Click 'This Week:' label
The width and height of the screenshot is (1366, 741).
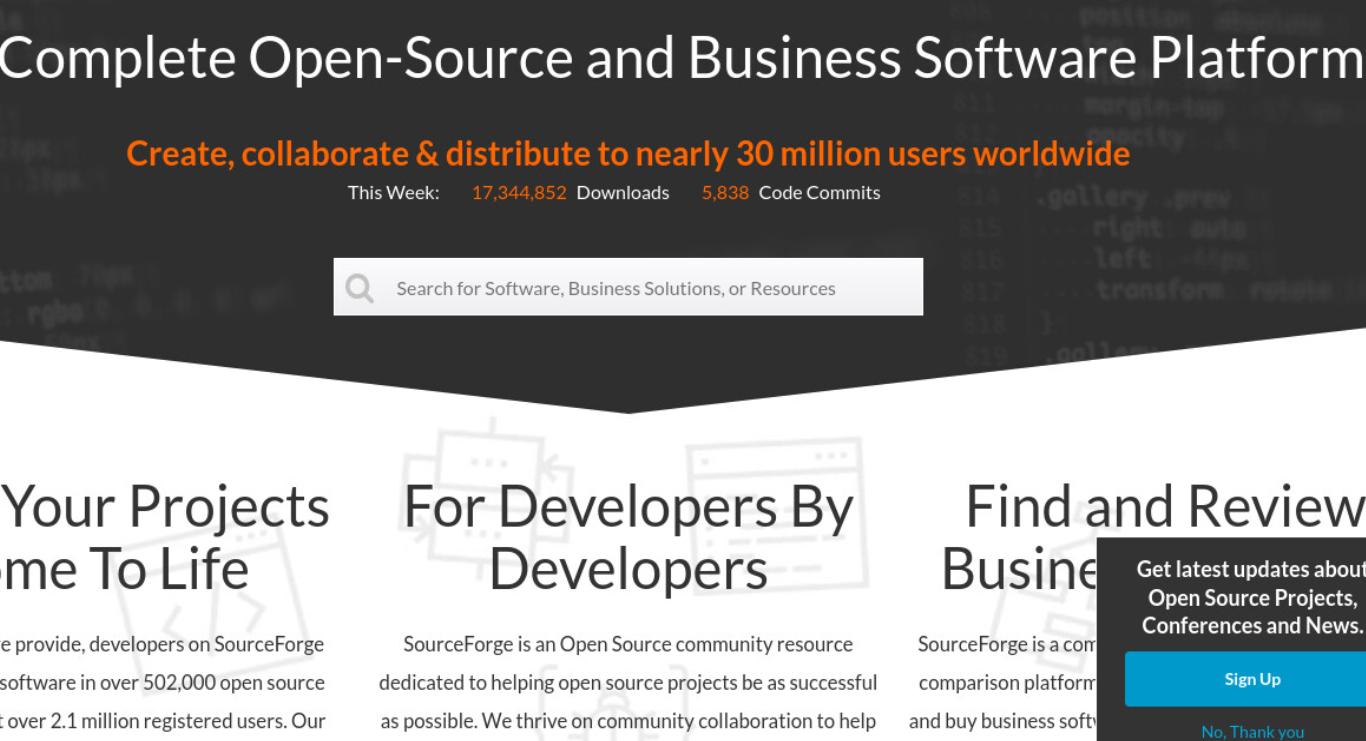(x=393, y=192)
